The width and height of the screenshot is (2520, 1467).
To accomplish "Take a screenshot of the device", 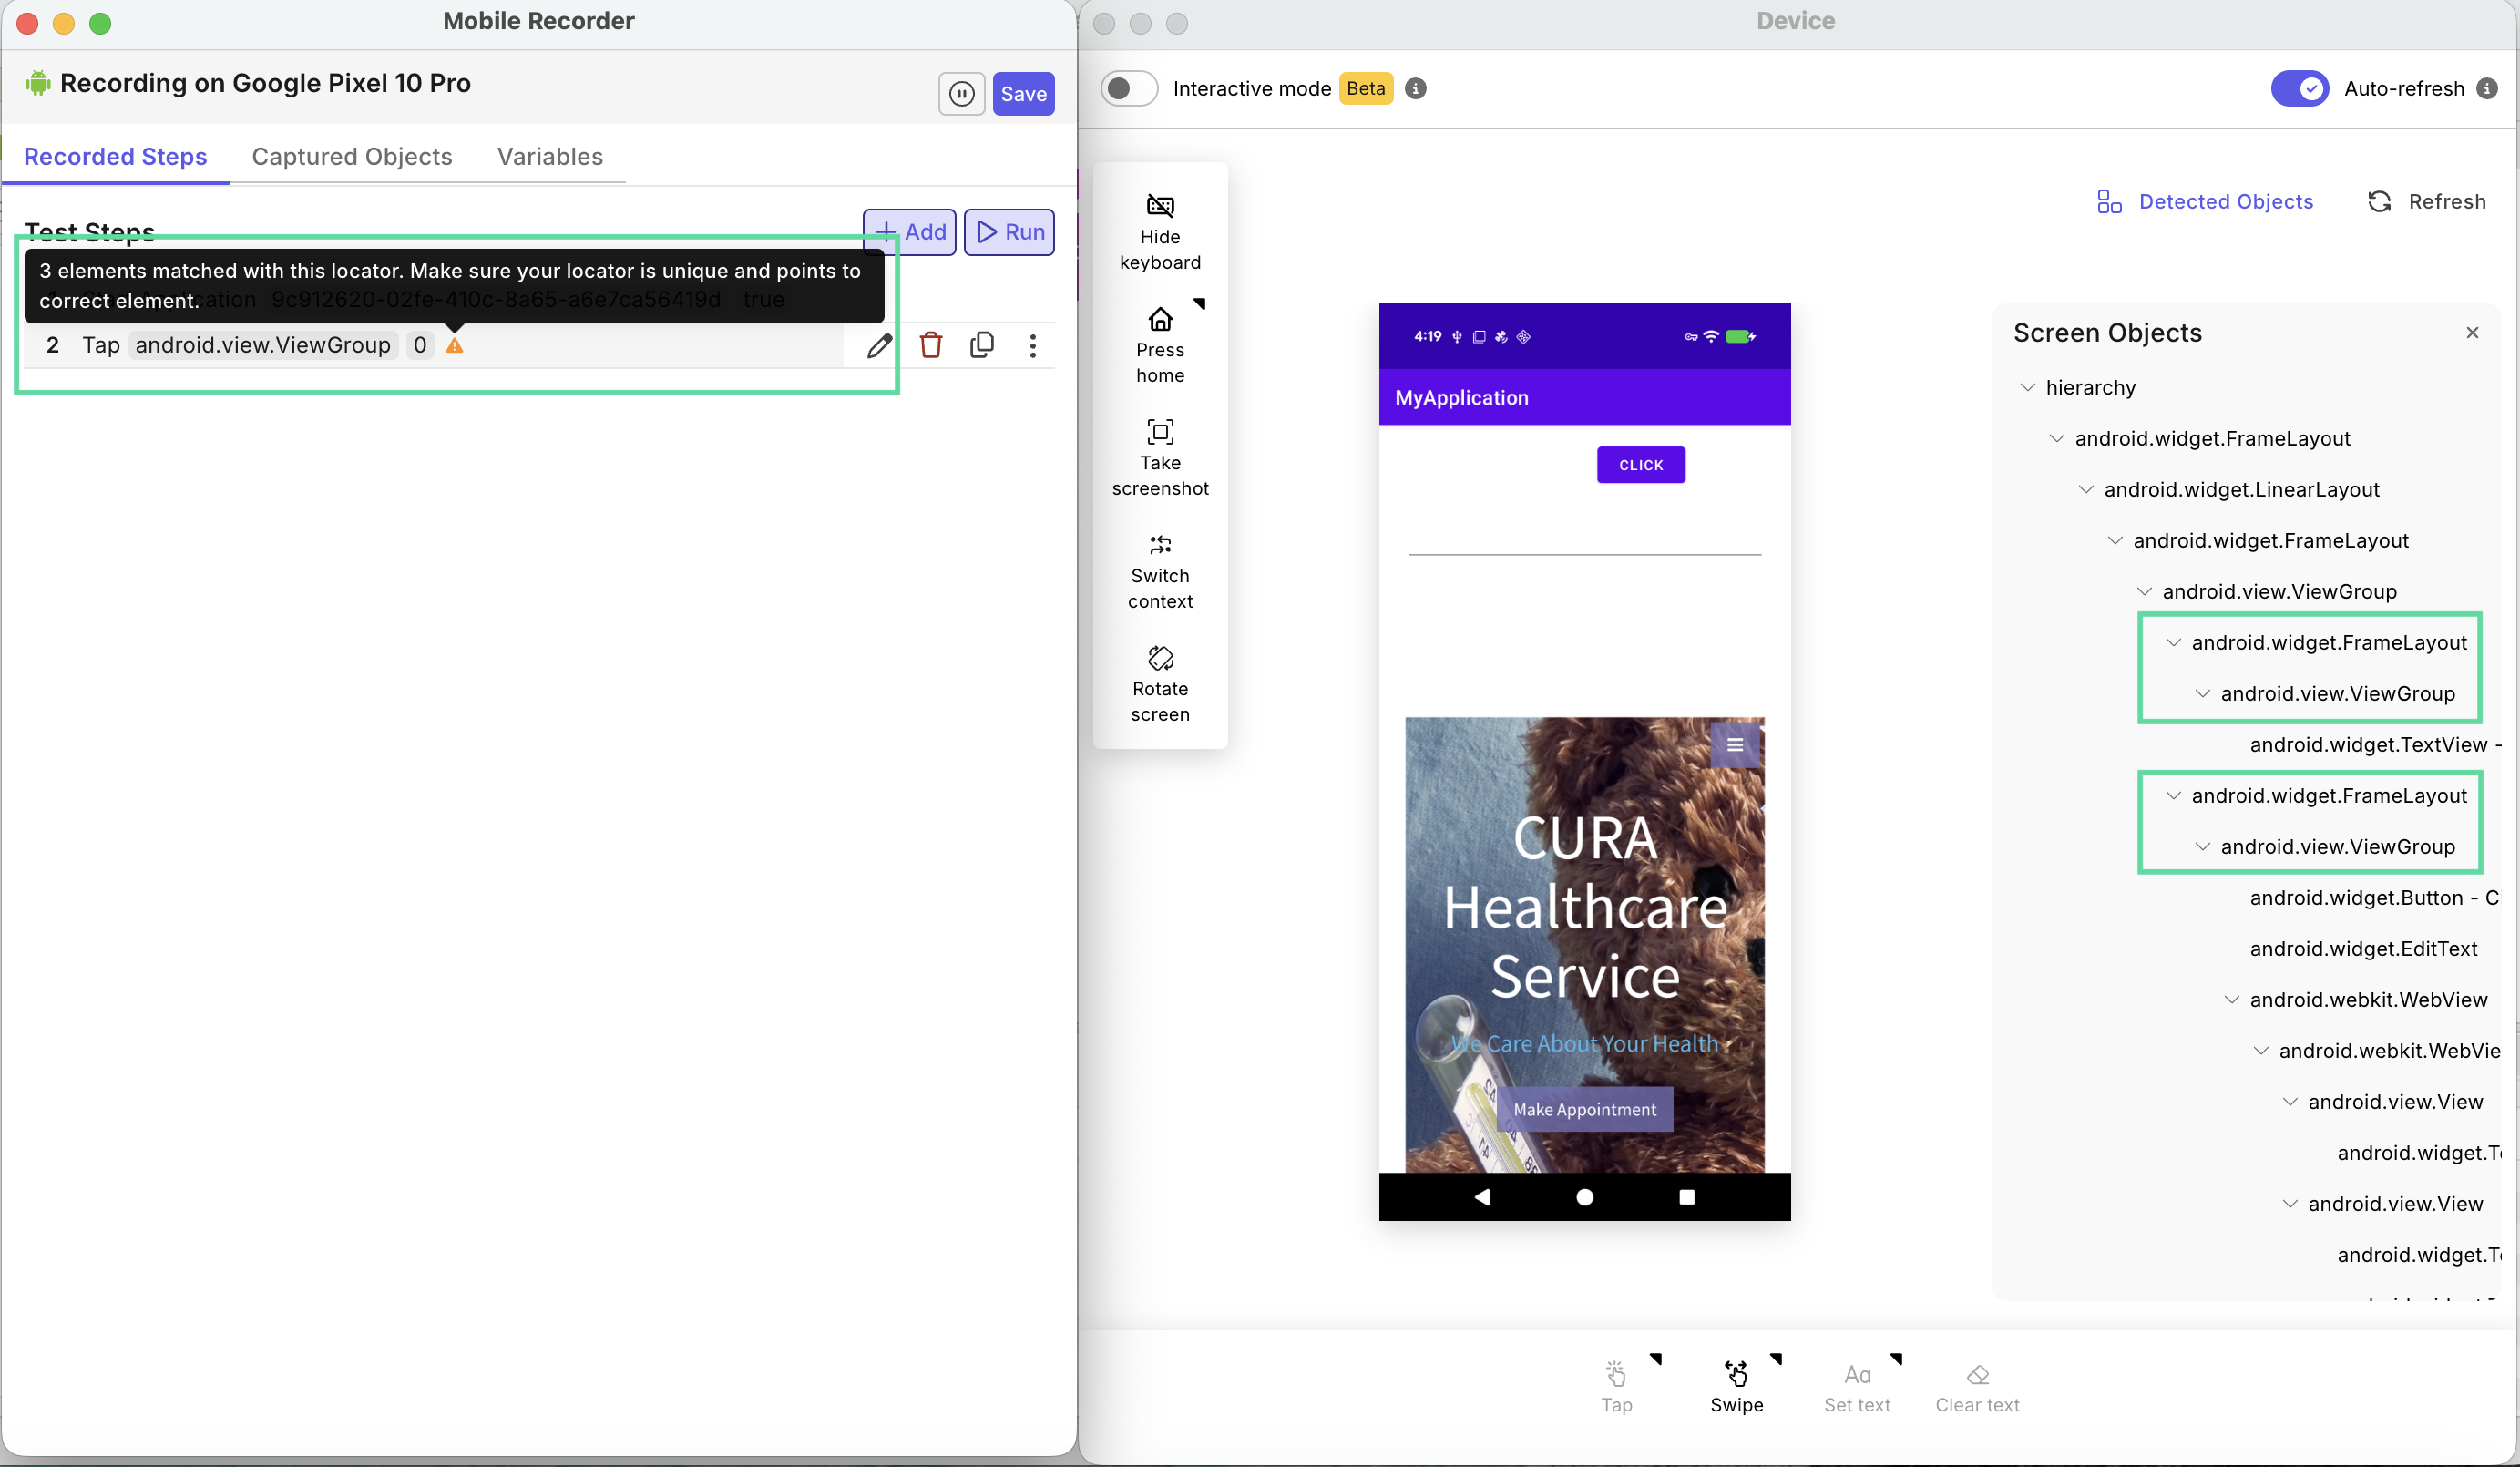I will pyautogui.click(x=1160, y=432).
